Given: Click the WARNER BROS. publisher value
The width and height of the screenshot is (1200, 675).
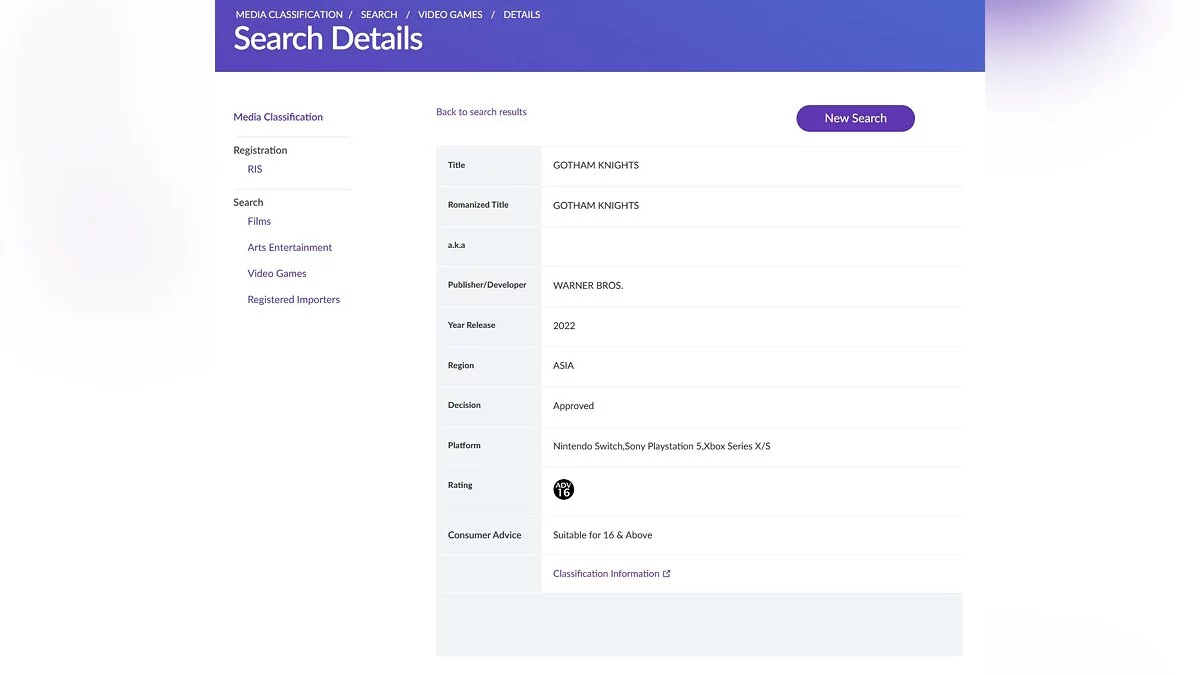Looking at the screenshot, I should [588, 286].
